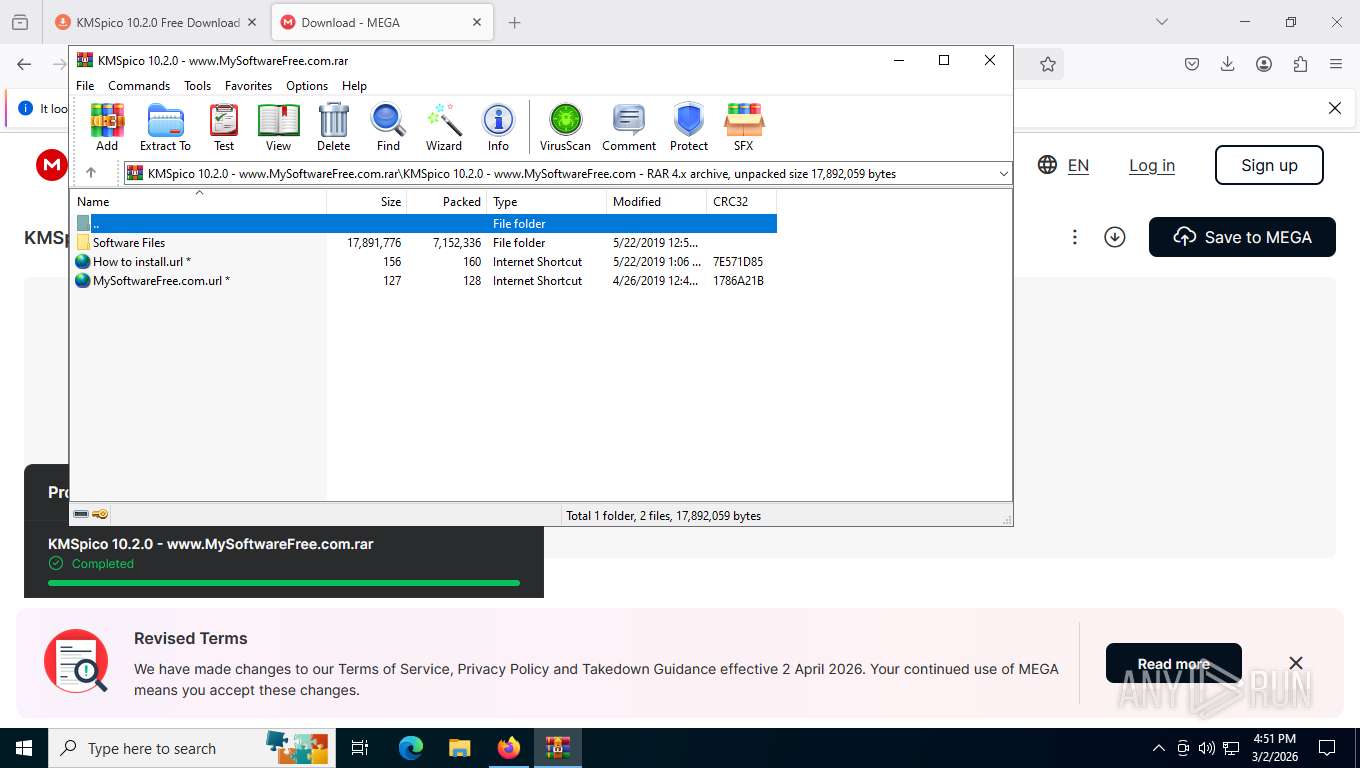Click the CRC32 column header
Viewport: 1360px width, 768px height.
click(742, 201)
